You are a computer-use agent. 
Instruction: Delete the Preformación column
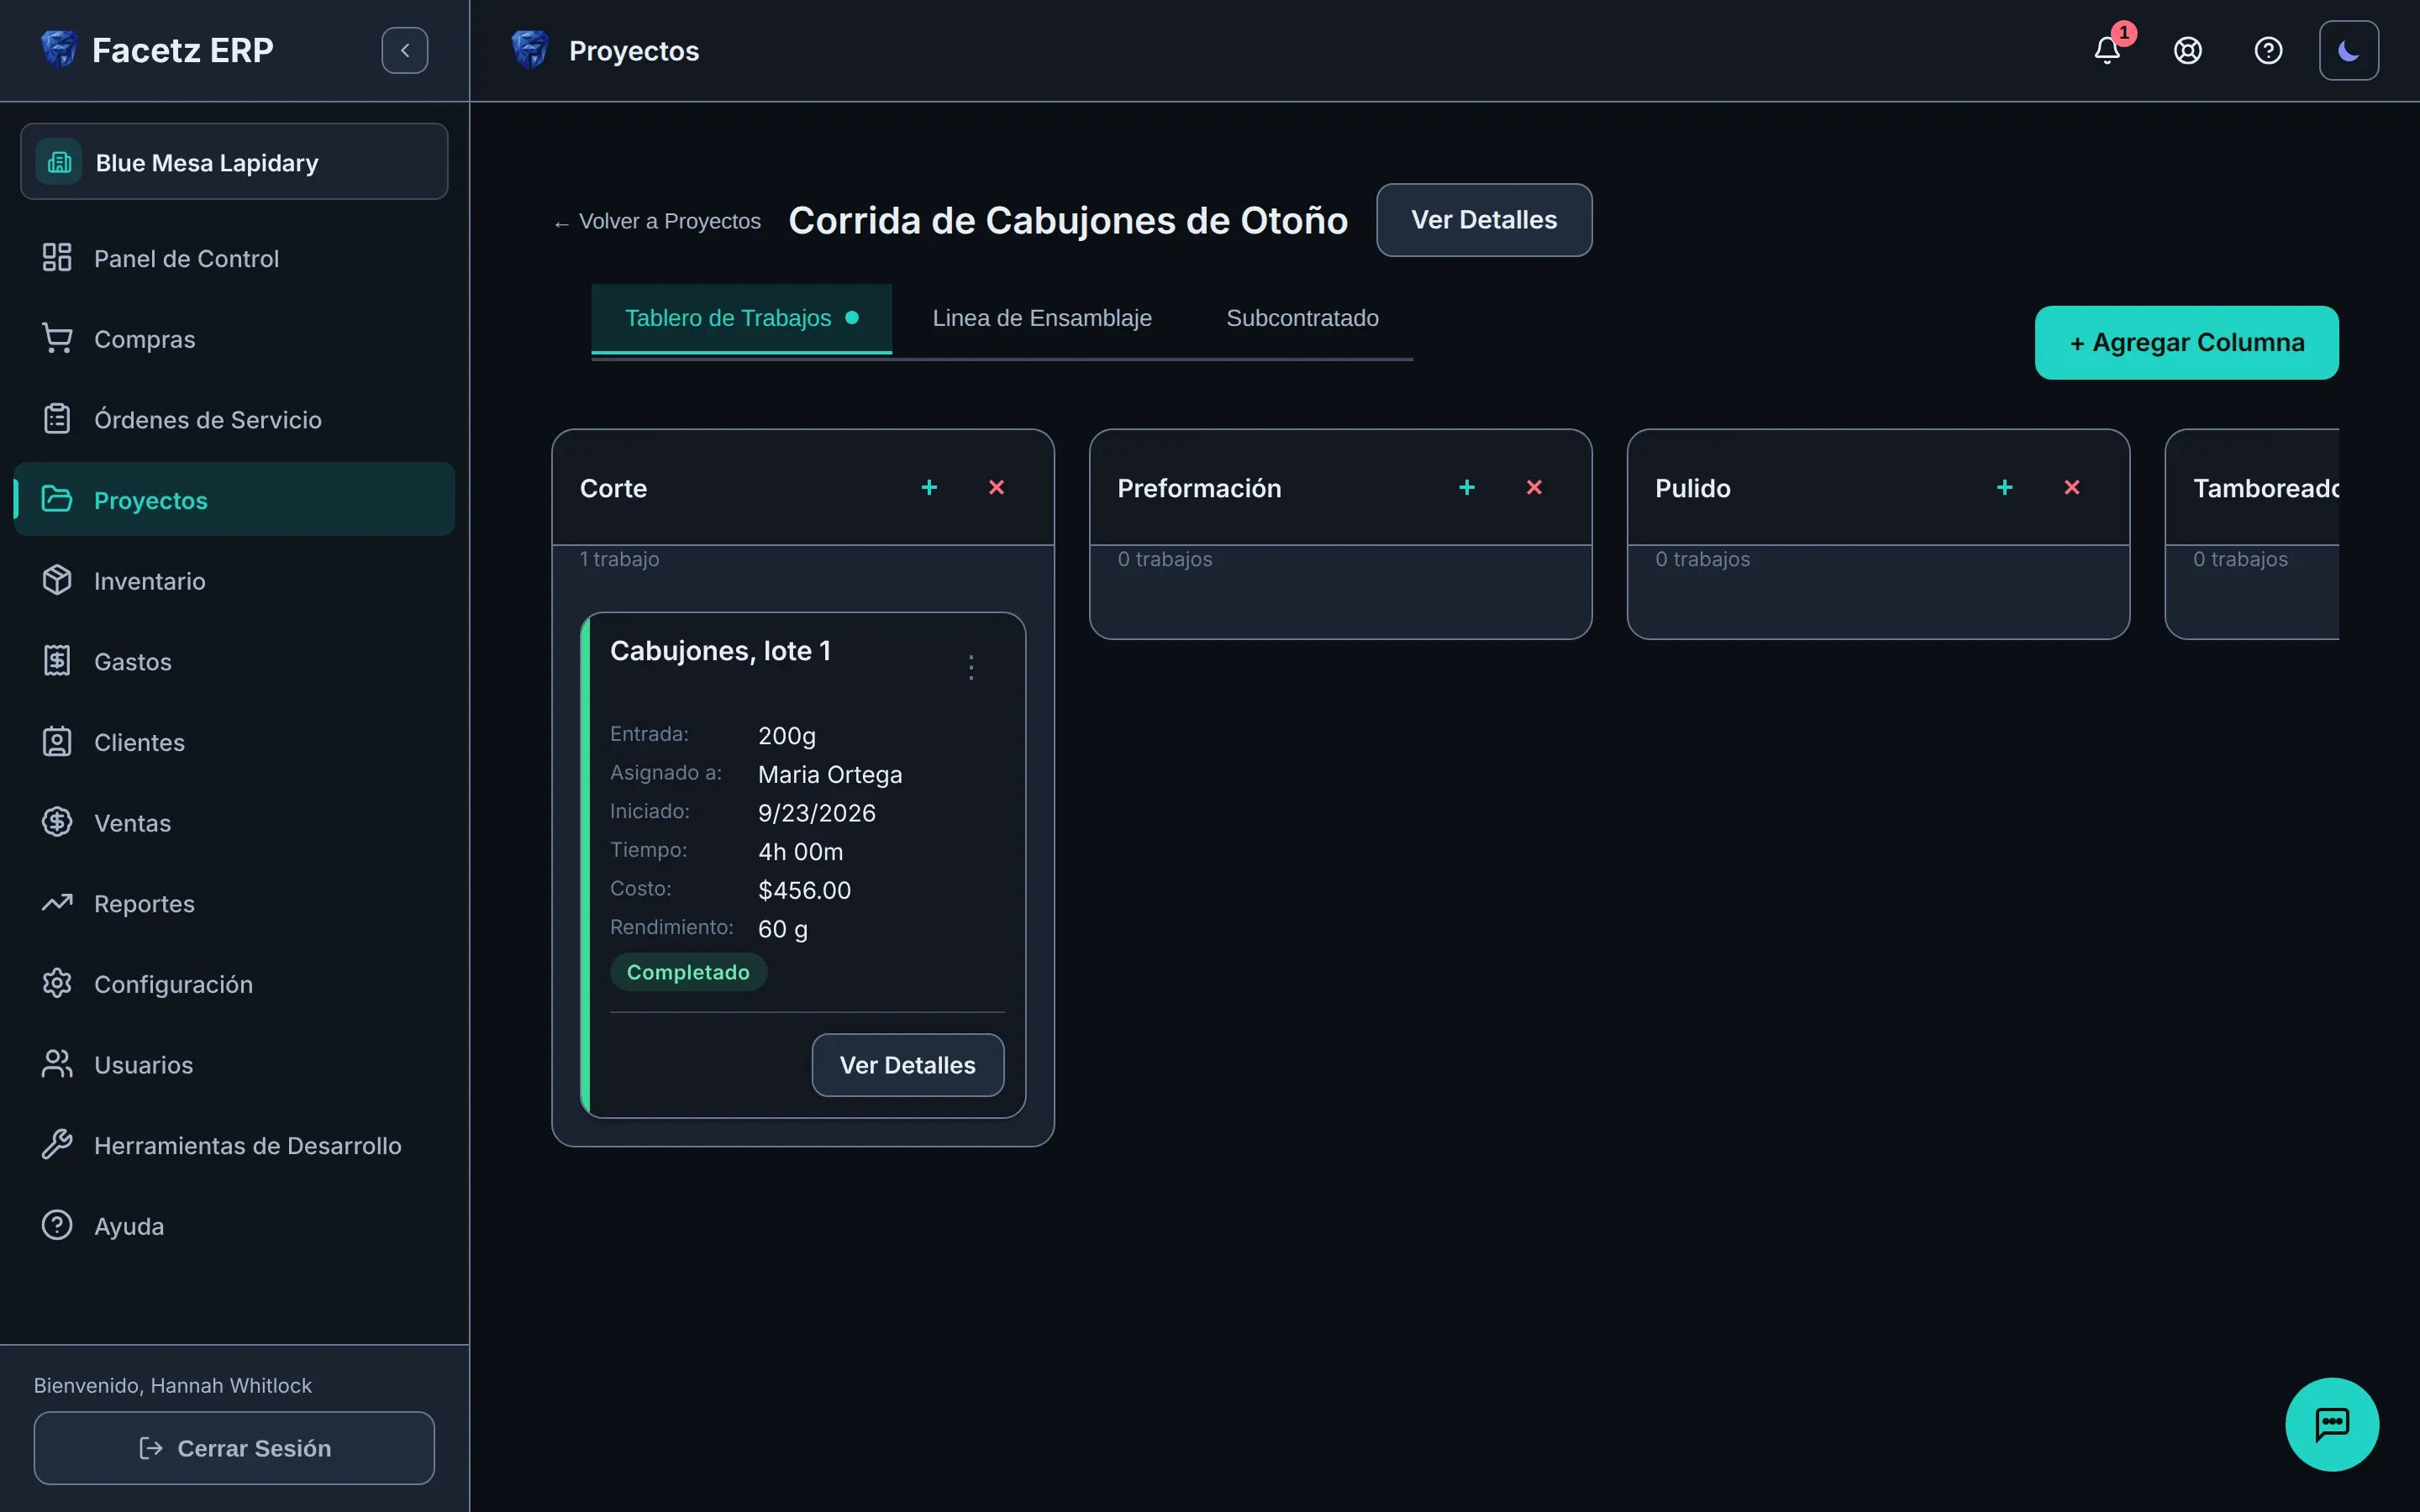pos(1534,487)
